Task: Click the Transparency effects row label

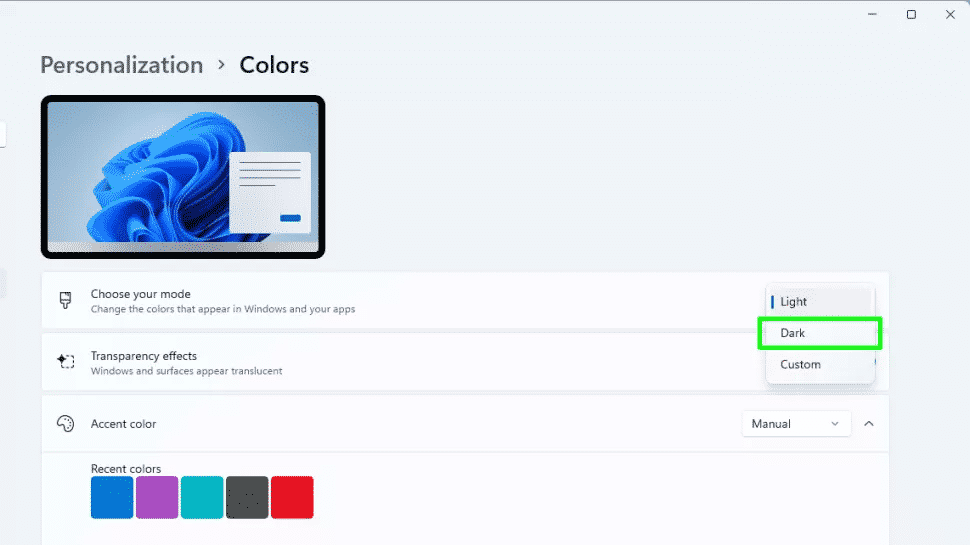Action: point(143,356)
